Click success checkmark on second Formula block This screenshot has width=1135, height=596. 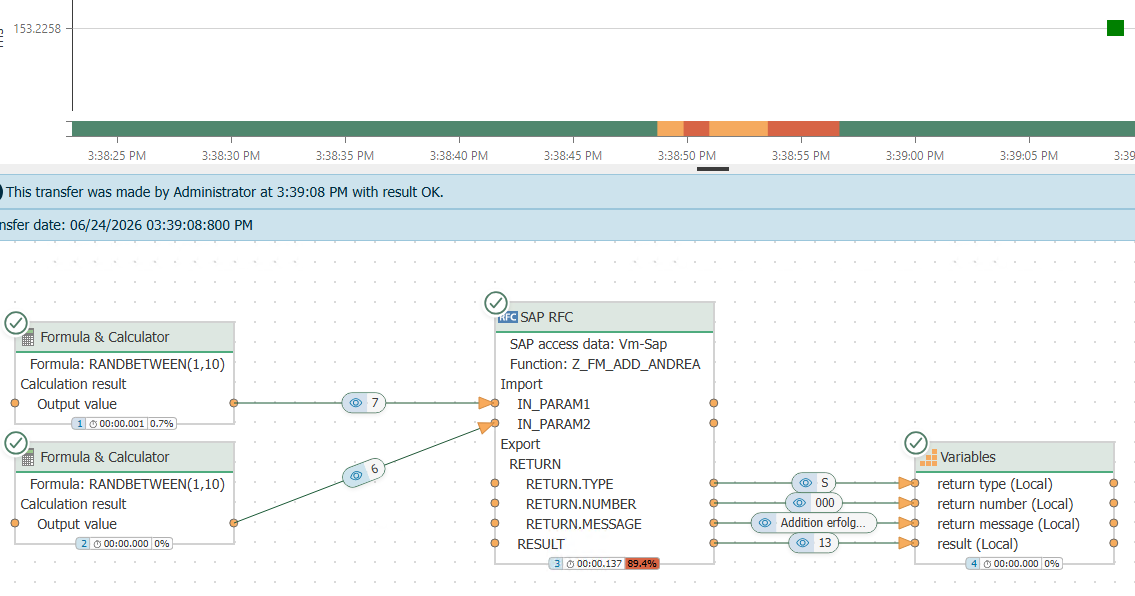click(x=16, y=442)
